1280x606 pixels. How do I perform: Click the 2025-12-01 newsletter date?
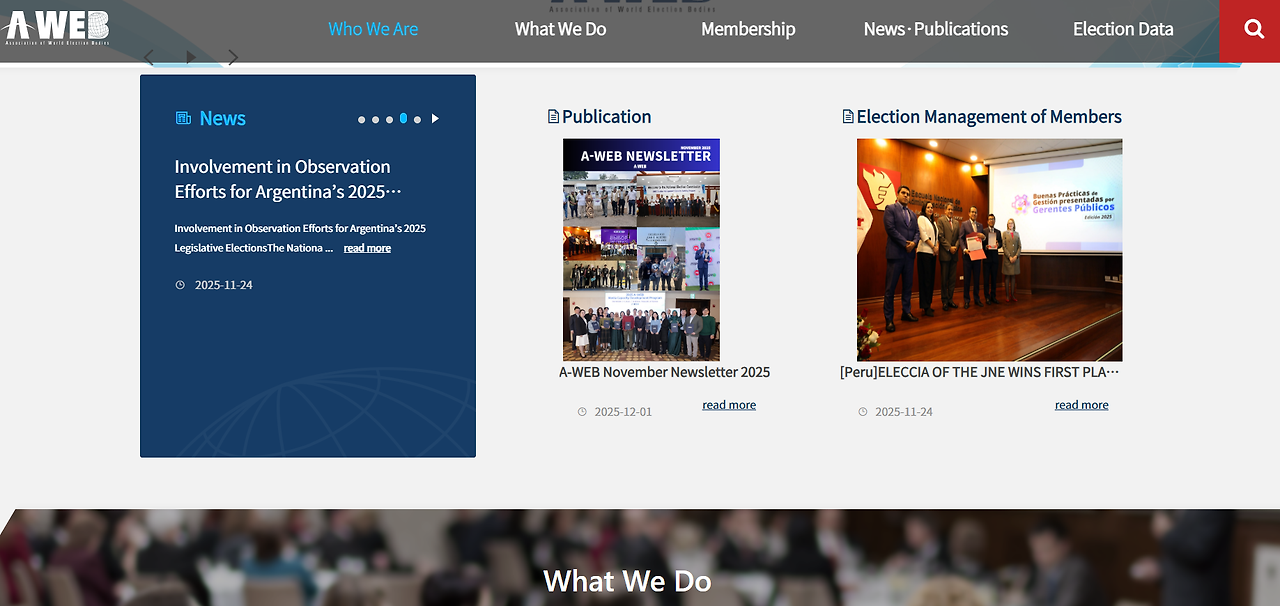pyautogui.click(x=623, y=412)
